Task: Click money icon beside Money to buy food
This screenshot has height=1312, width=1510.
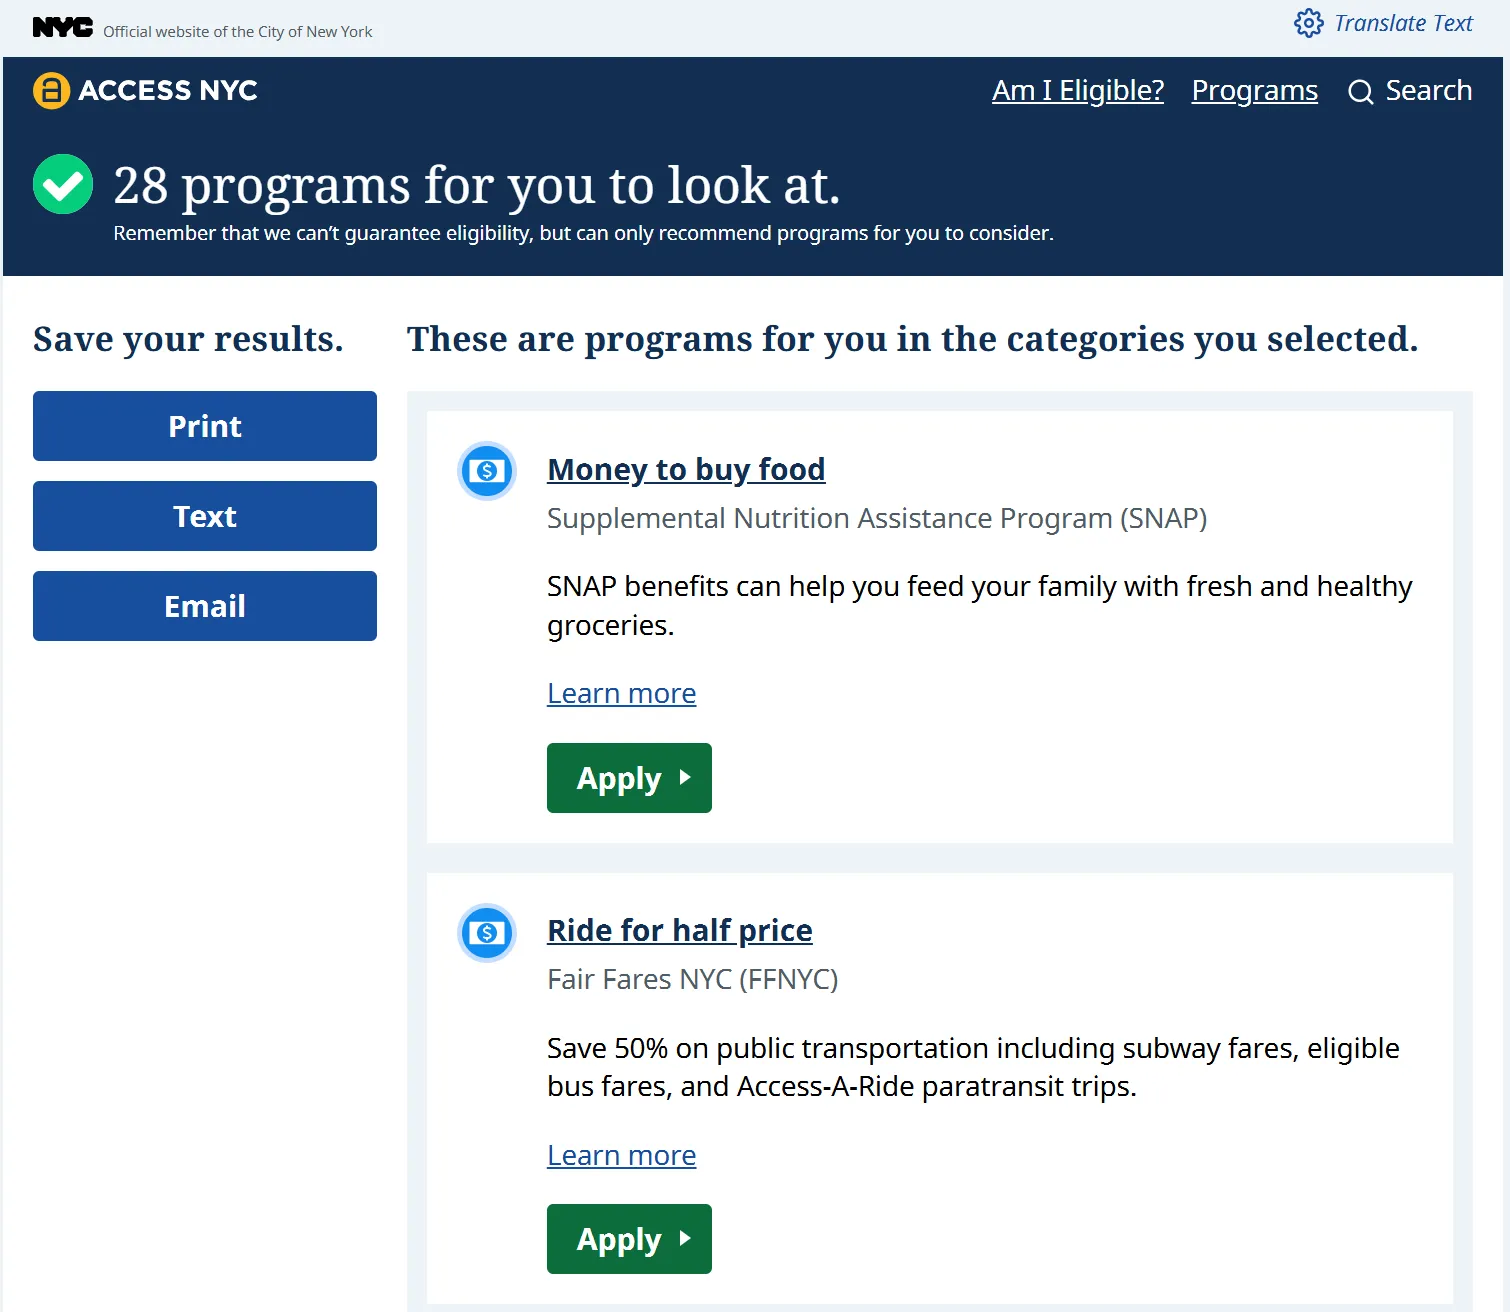Action: 487,471
